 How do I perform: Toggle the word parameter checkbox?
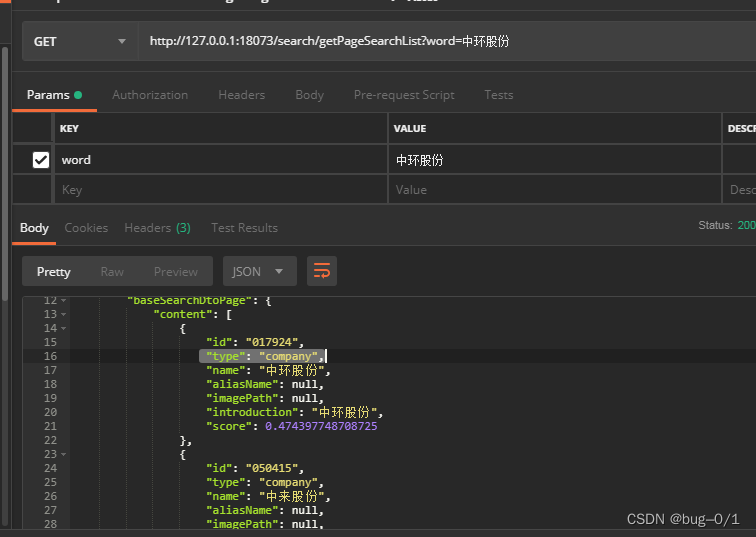(x=41, y=160)
